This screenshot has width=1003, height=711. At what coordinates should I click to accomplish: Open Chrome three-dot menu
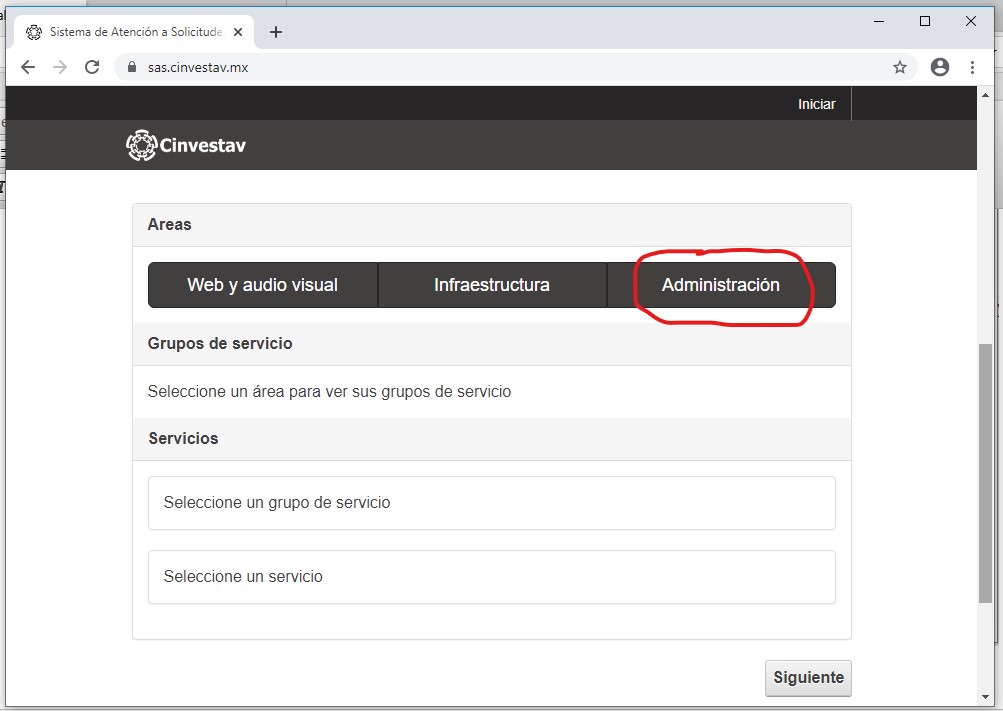(972, 67)
